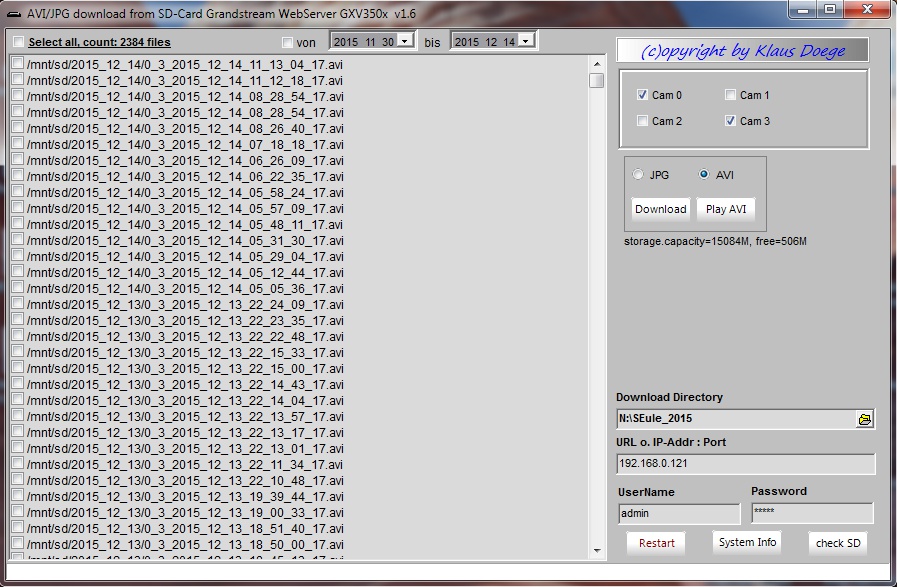The image size is (897, 587).
Task: Toggle the 'von' date filter checkbox
Action: (288, 42)
